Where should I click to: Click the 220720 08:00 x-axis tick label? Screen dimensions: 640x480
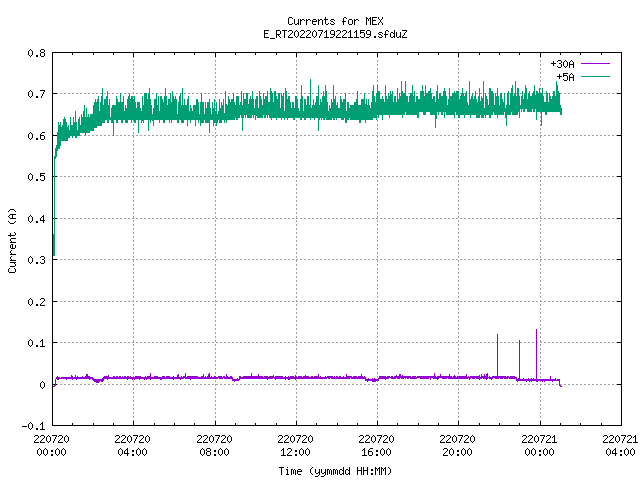pyautogui.click(x=214, y=445)
